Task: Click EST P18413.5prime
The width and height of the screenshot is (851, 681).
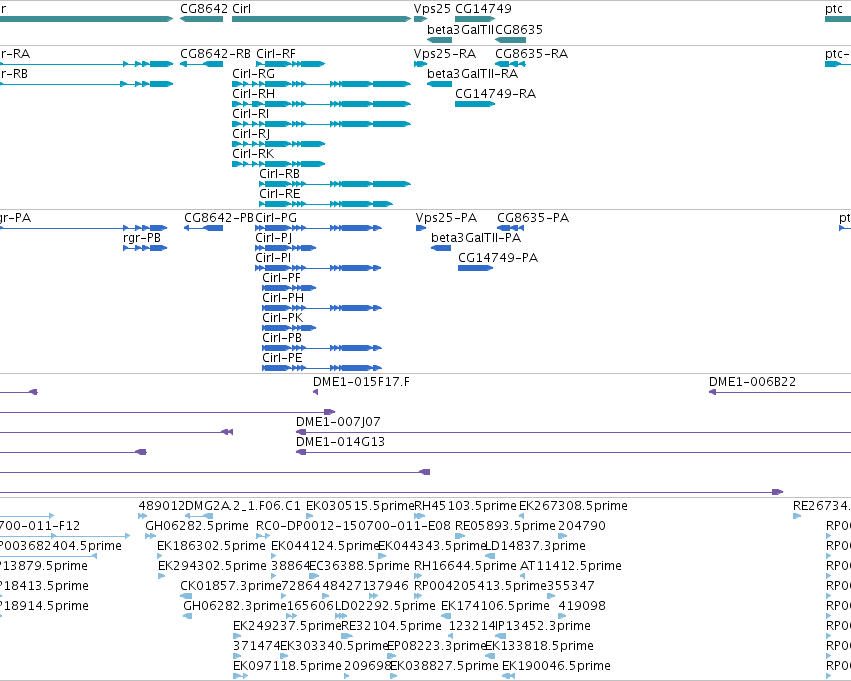Action: point(44,586)
